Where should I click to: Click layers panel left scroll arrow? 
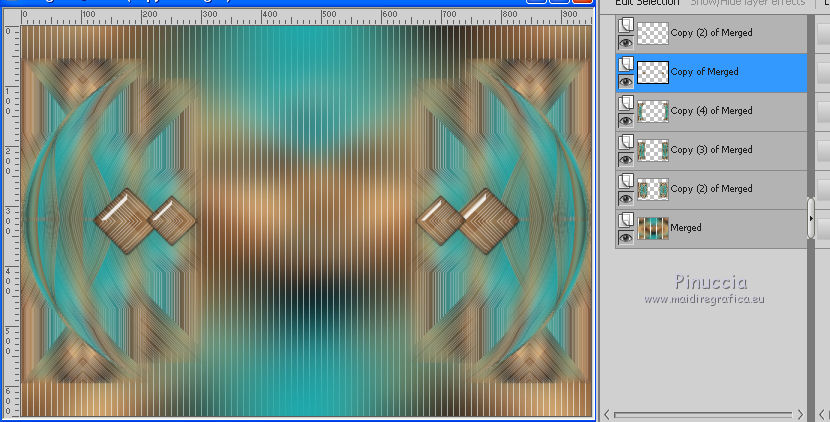click(x=607, y=415)
